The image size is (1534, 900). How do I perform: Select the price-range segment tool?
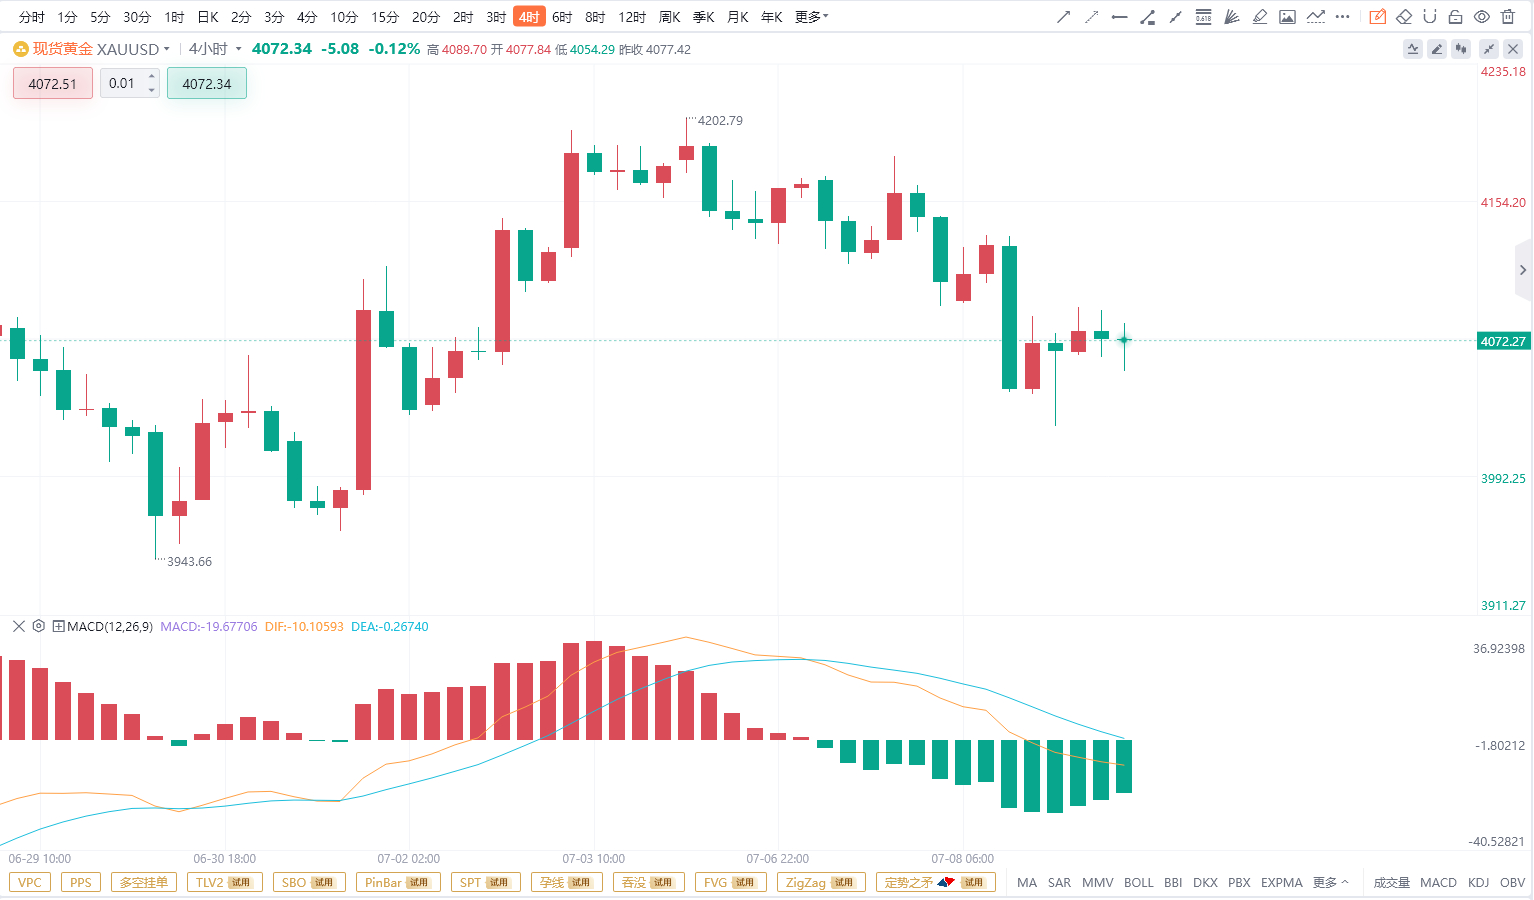[1147, 17]
